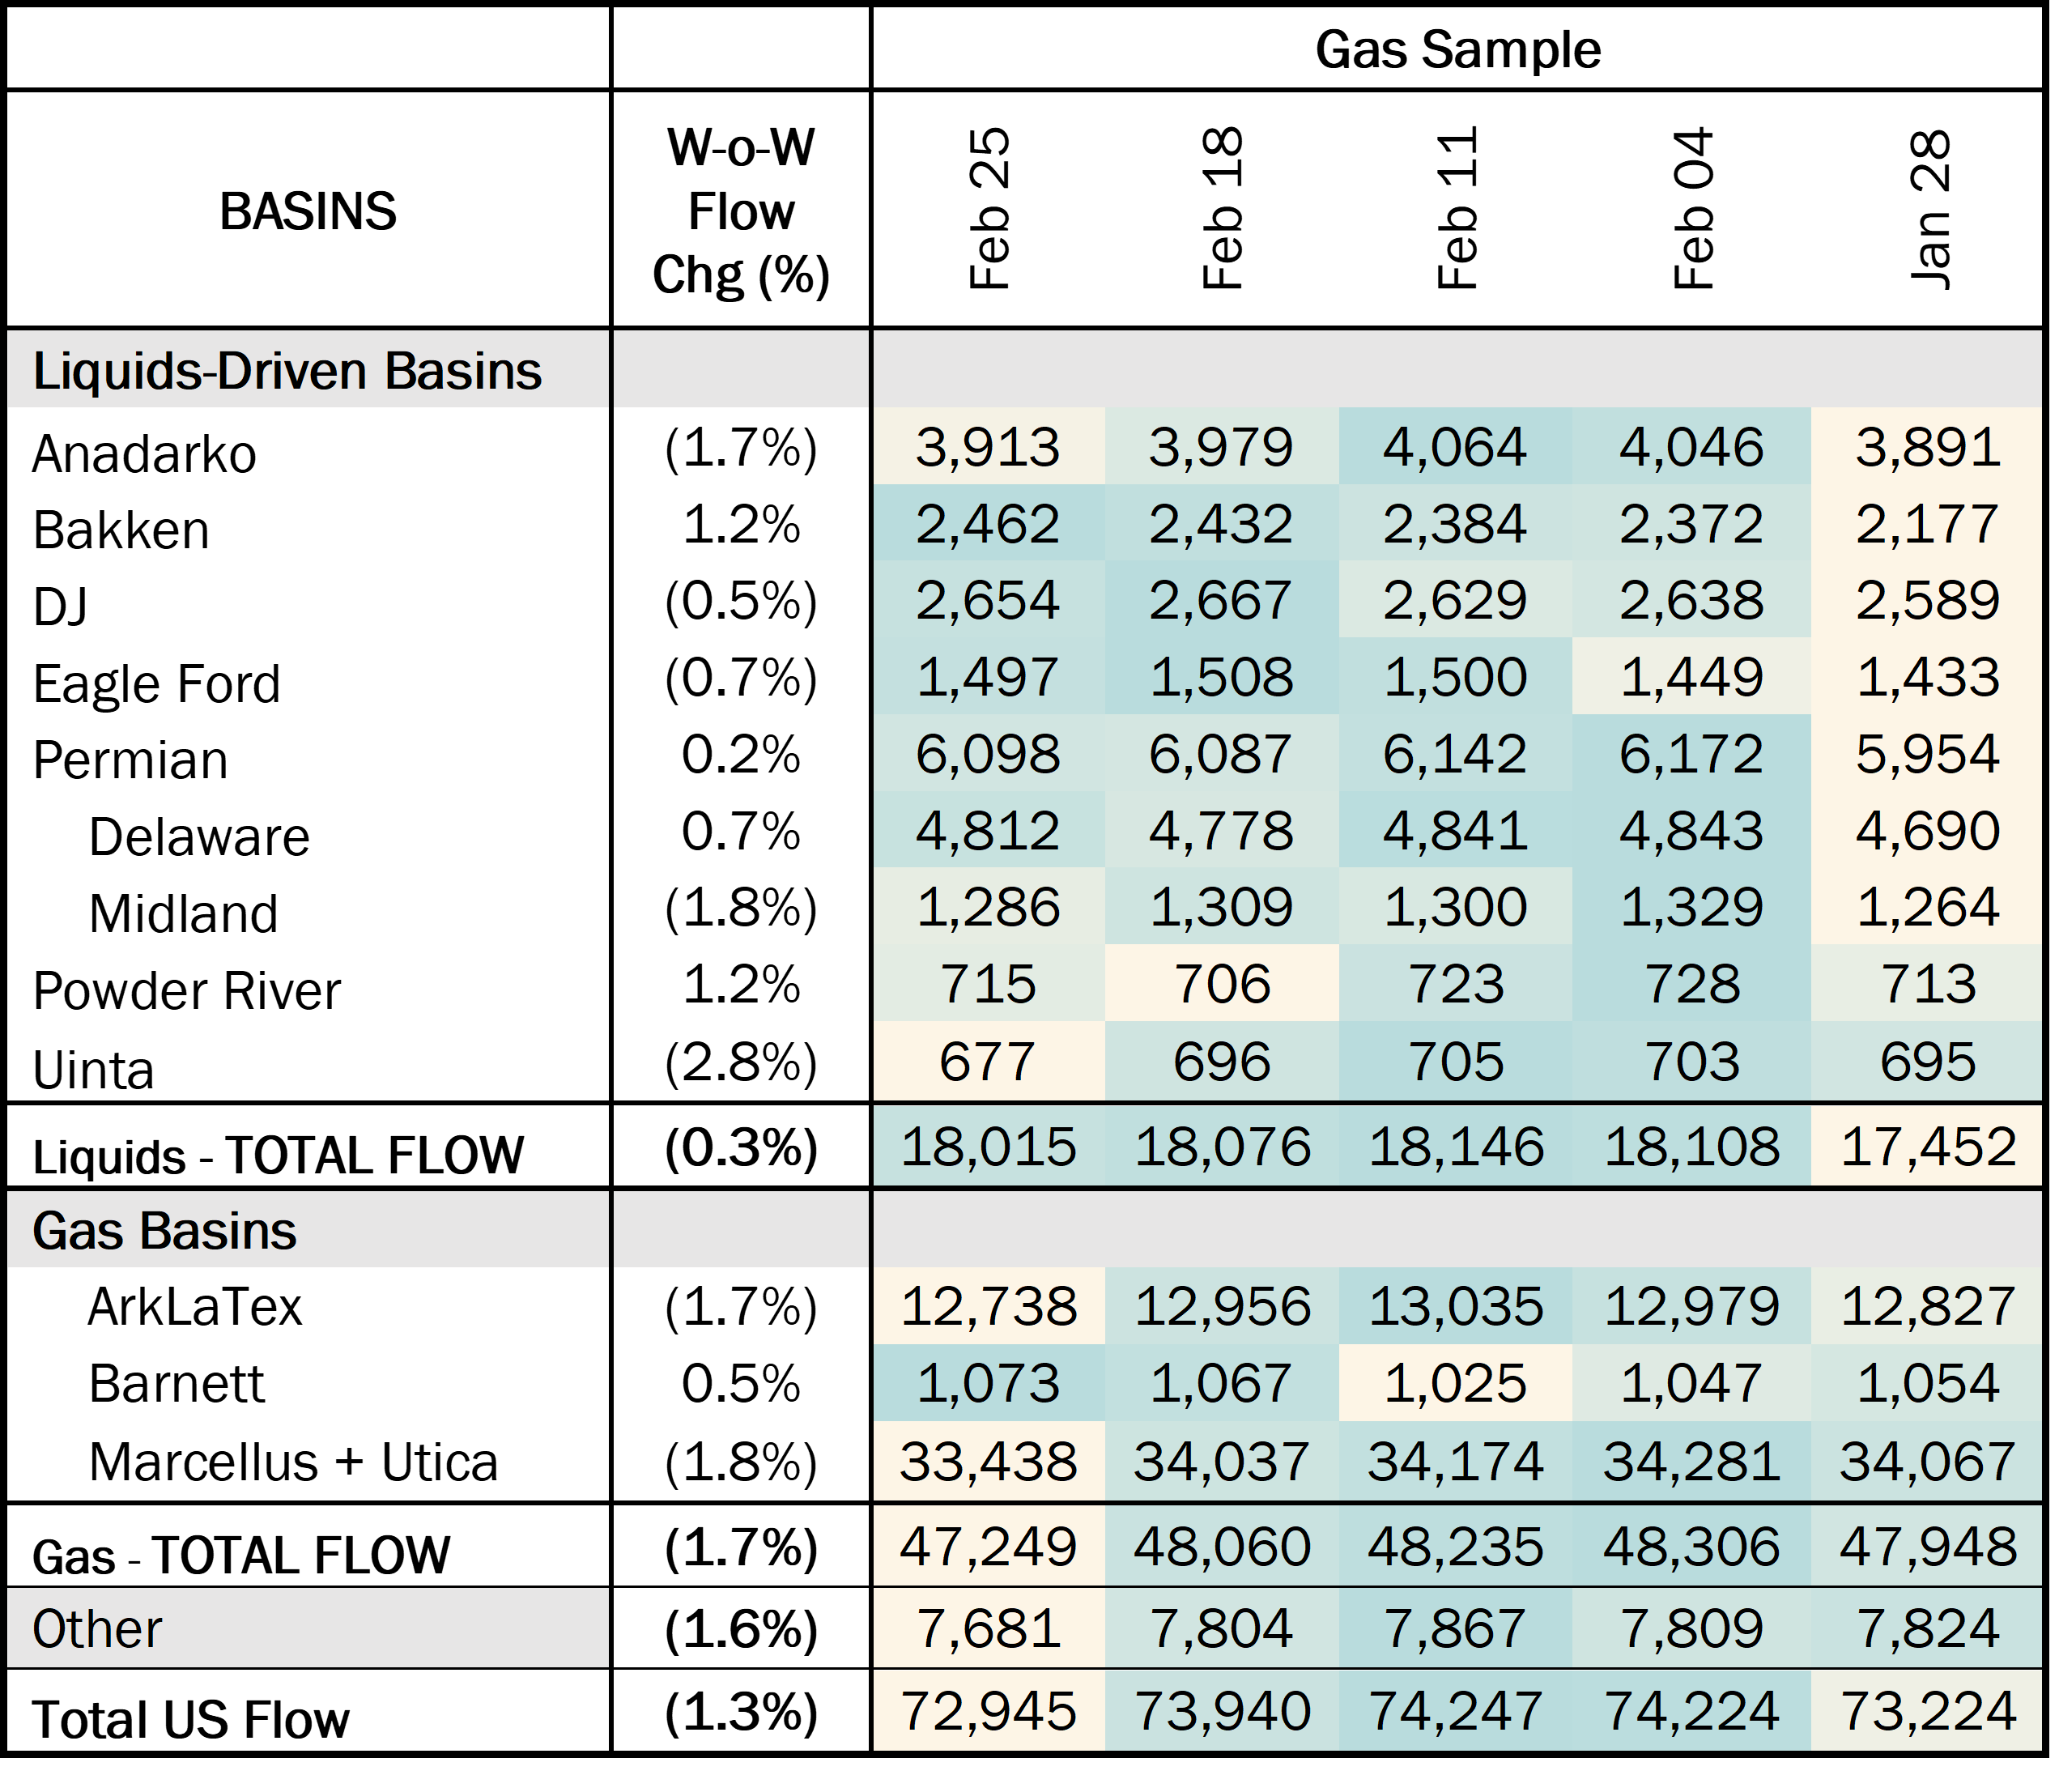Click Total US Flow change value (1.3%)
2059x1792 pixels.
pos(741,1711)
